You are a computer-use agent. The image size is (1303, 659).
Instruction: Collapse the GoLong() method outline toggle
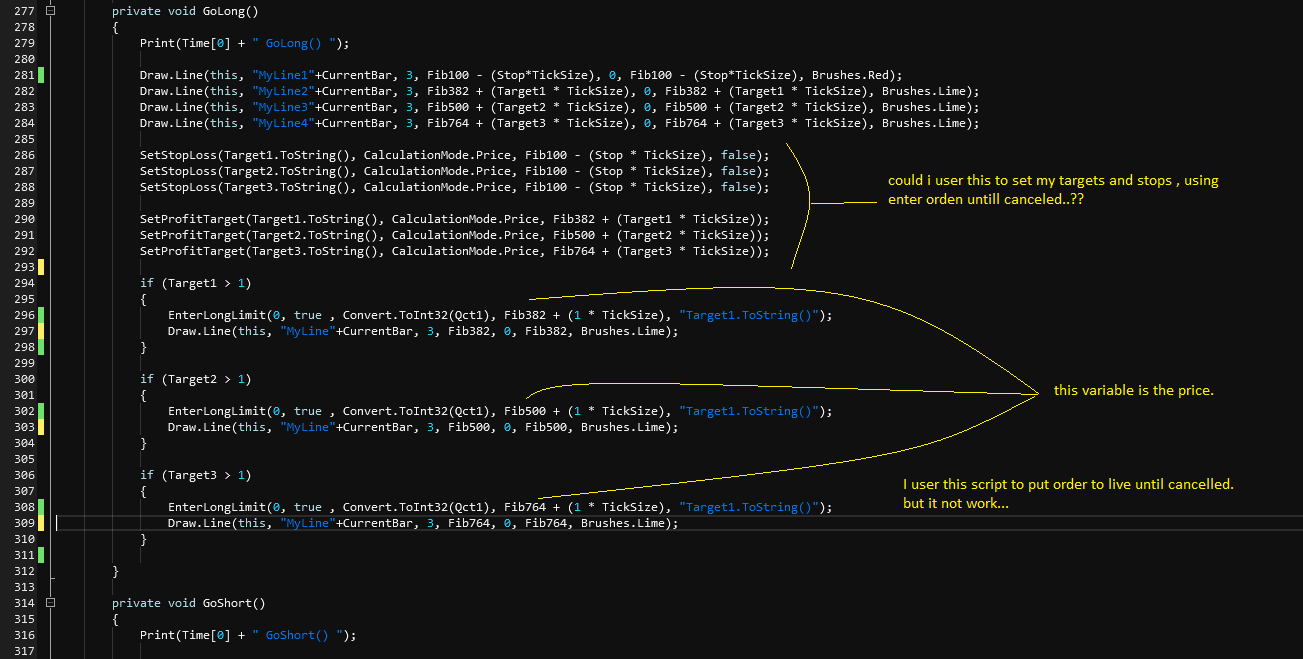[x=51, y=11]
